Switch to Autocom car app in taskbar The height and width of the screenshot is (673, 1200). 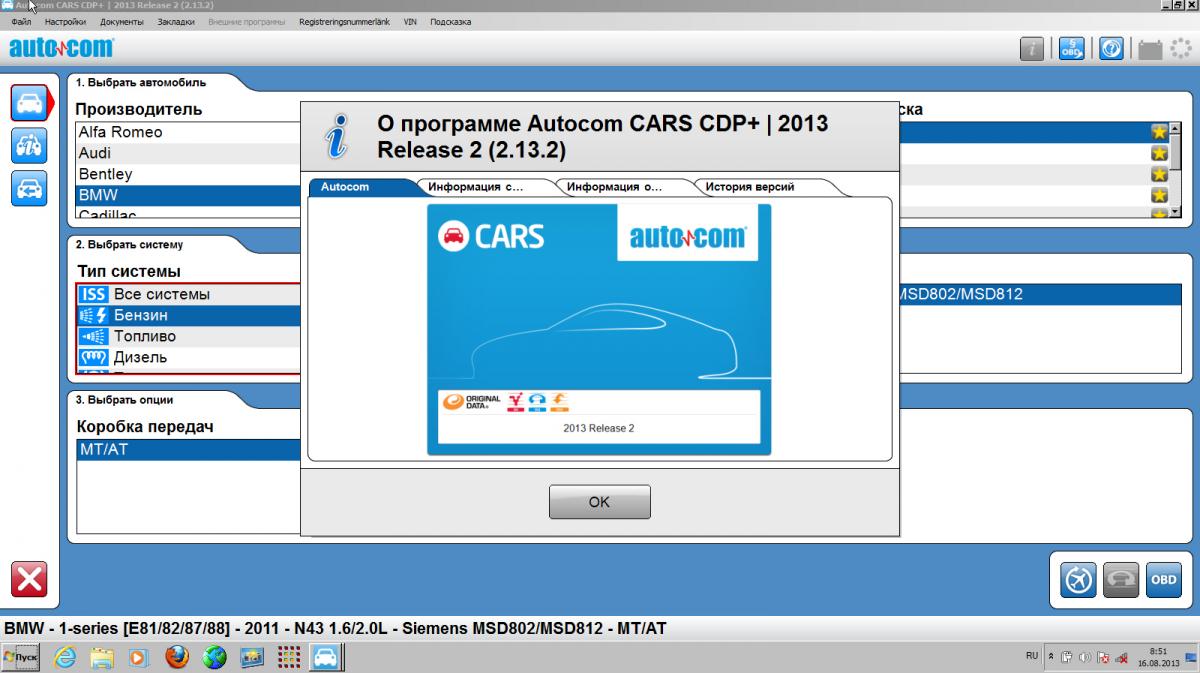coord(325,657)
